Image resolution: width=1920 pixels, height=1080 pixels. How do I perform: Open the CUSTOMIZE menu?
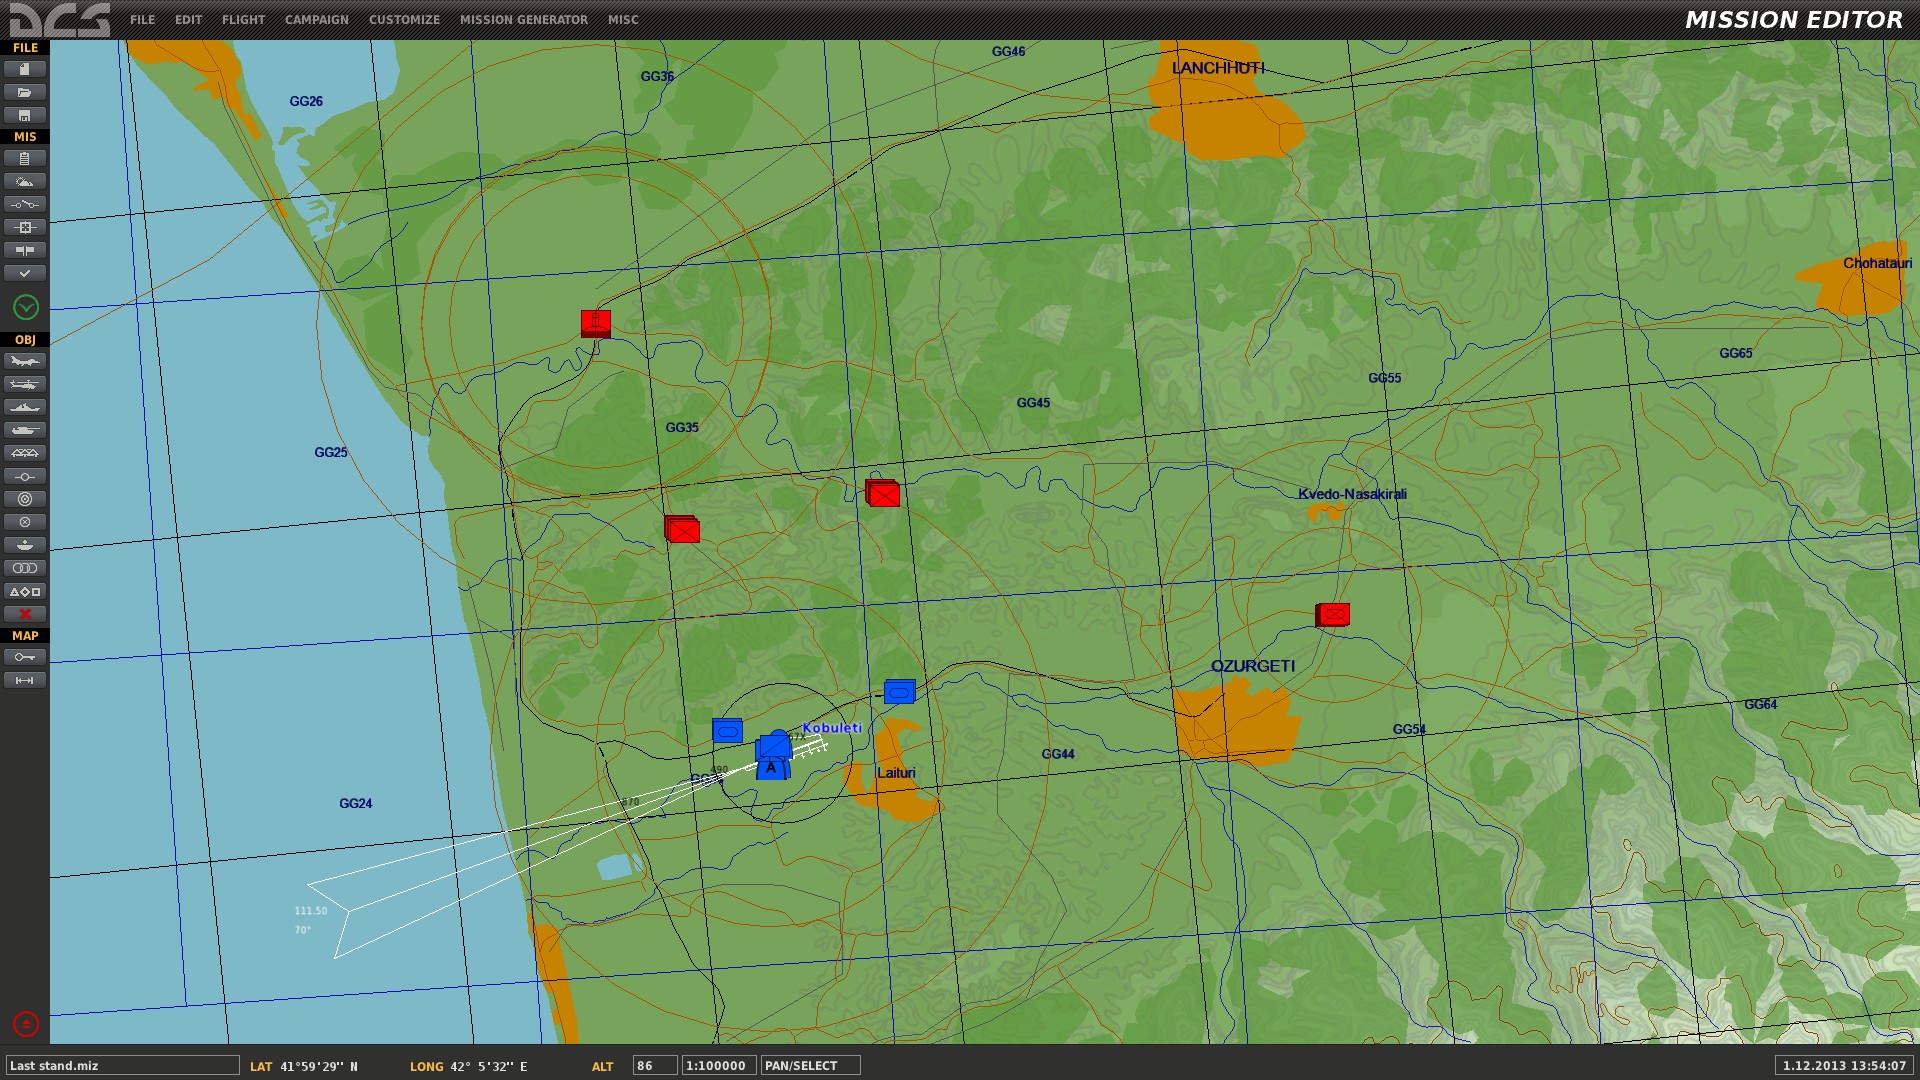click(x=404, y=20)
